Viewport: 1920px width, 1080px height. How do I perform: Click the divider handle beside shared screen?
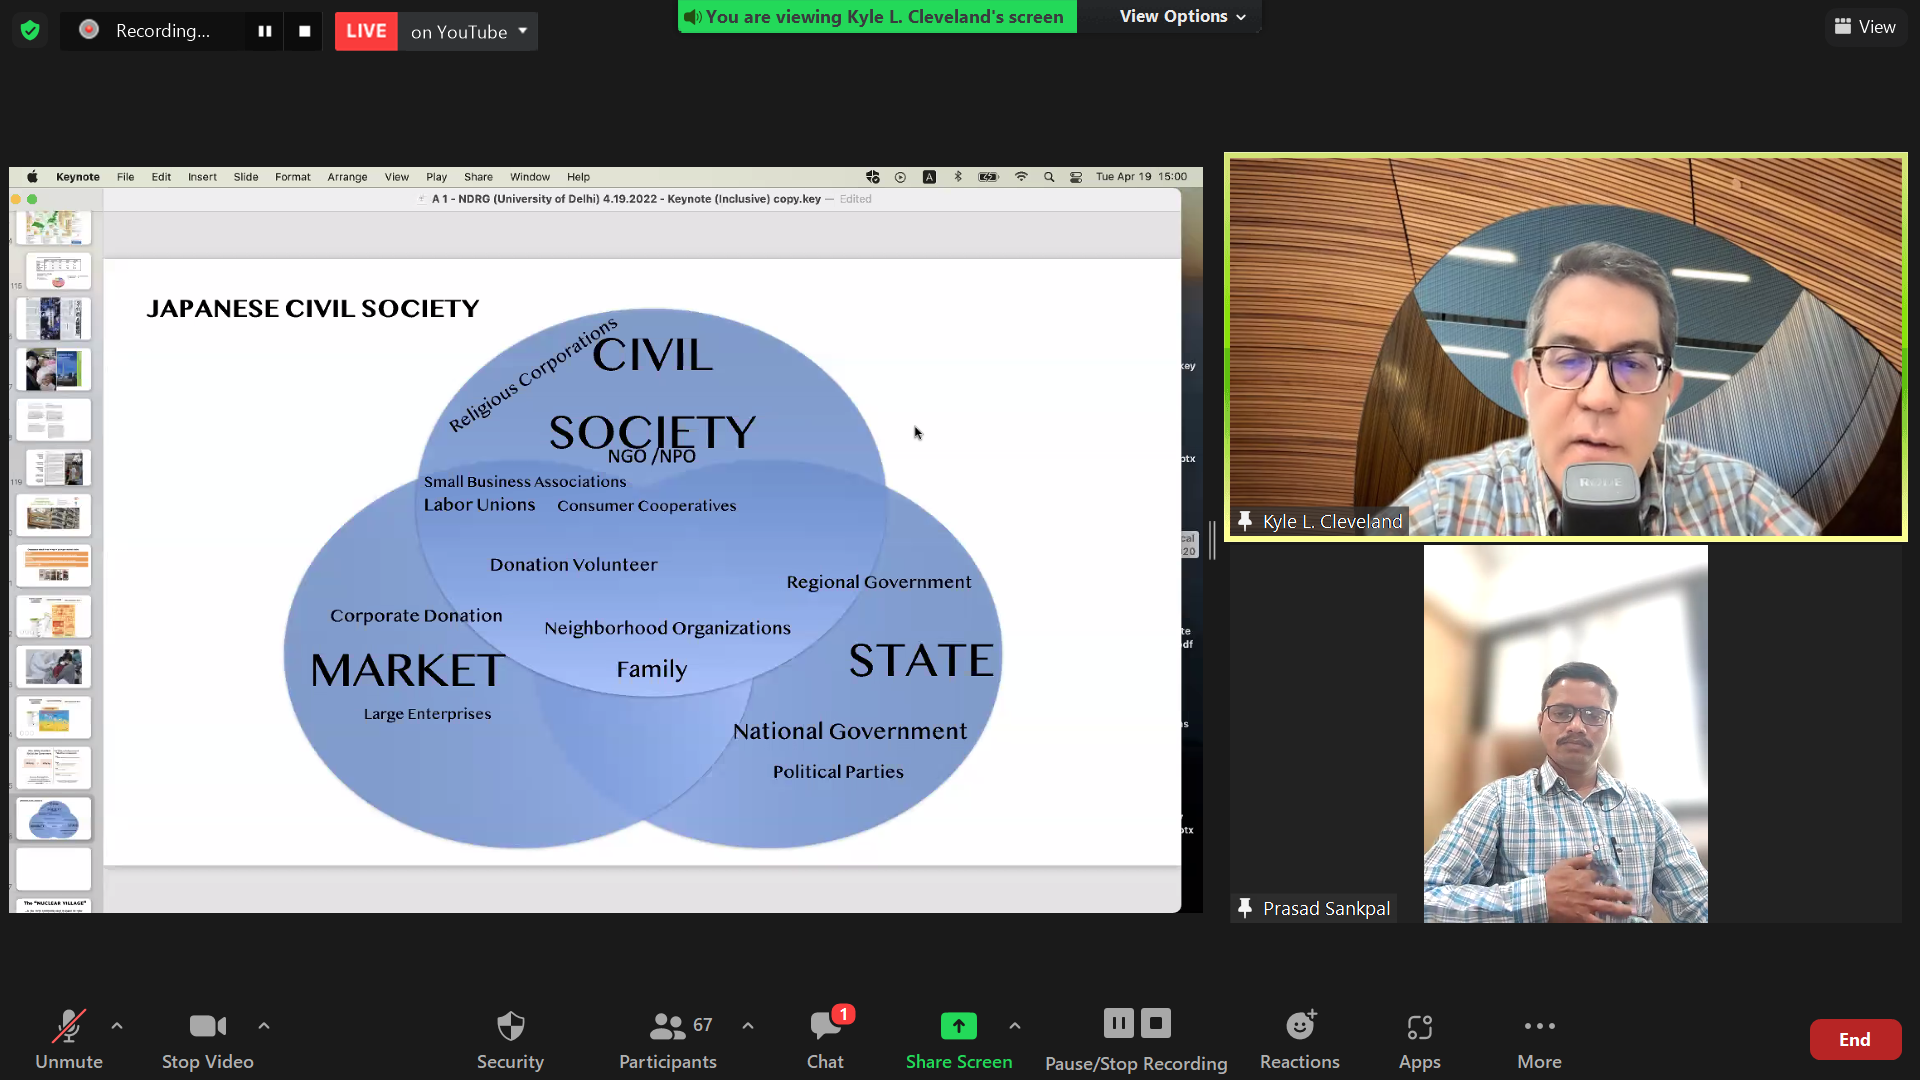coord(1213,540)
